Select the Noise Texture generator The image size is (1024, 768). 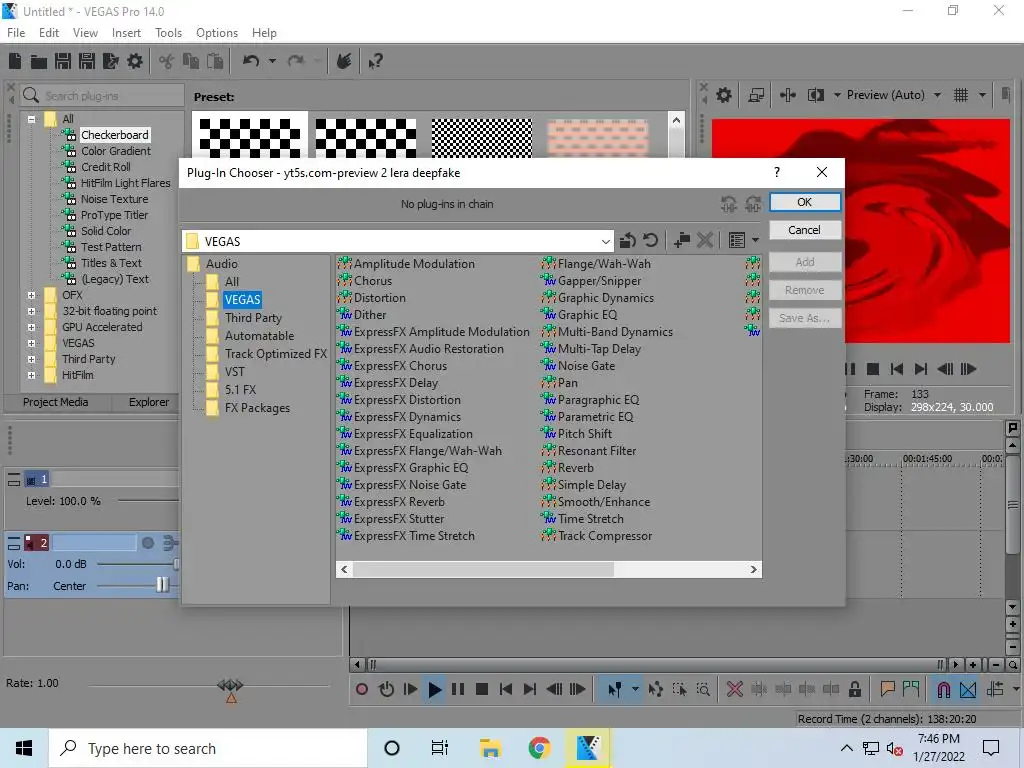click(114, 199)
